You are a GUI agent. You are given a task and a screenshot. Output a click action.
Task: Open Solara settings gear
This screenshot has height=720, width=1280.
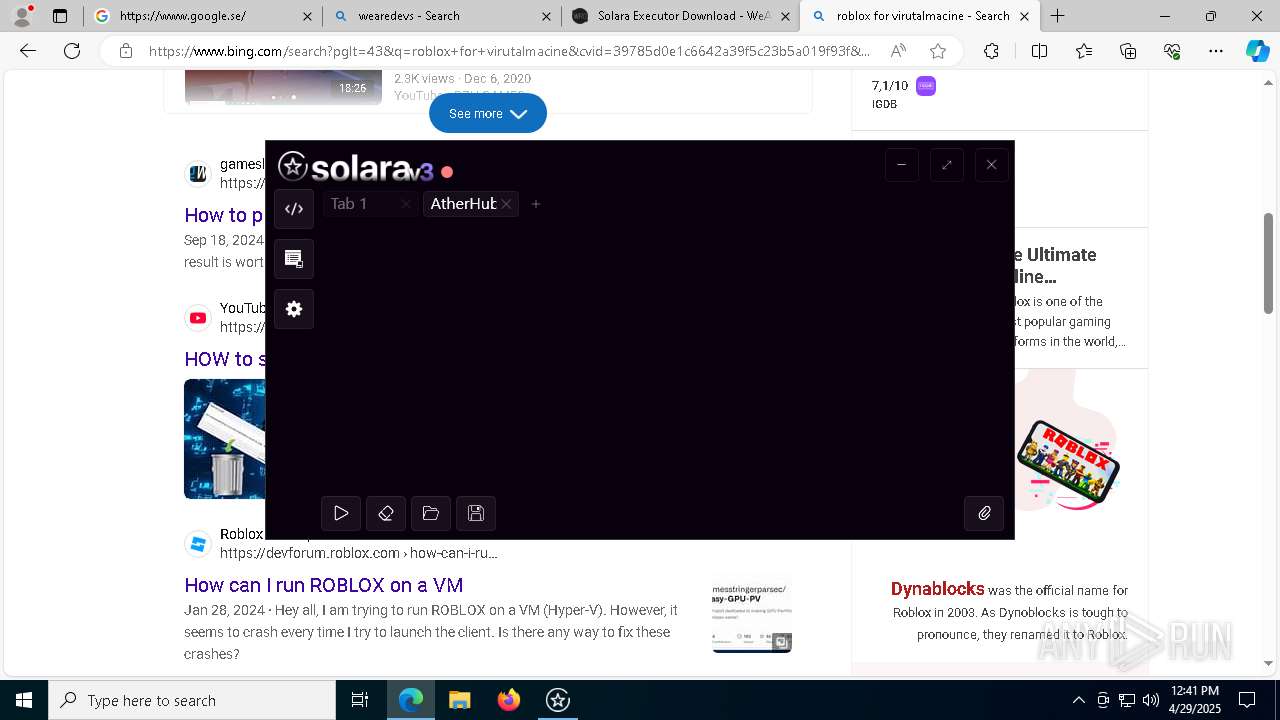tap(294, 309)
